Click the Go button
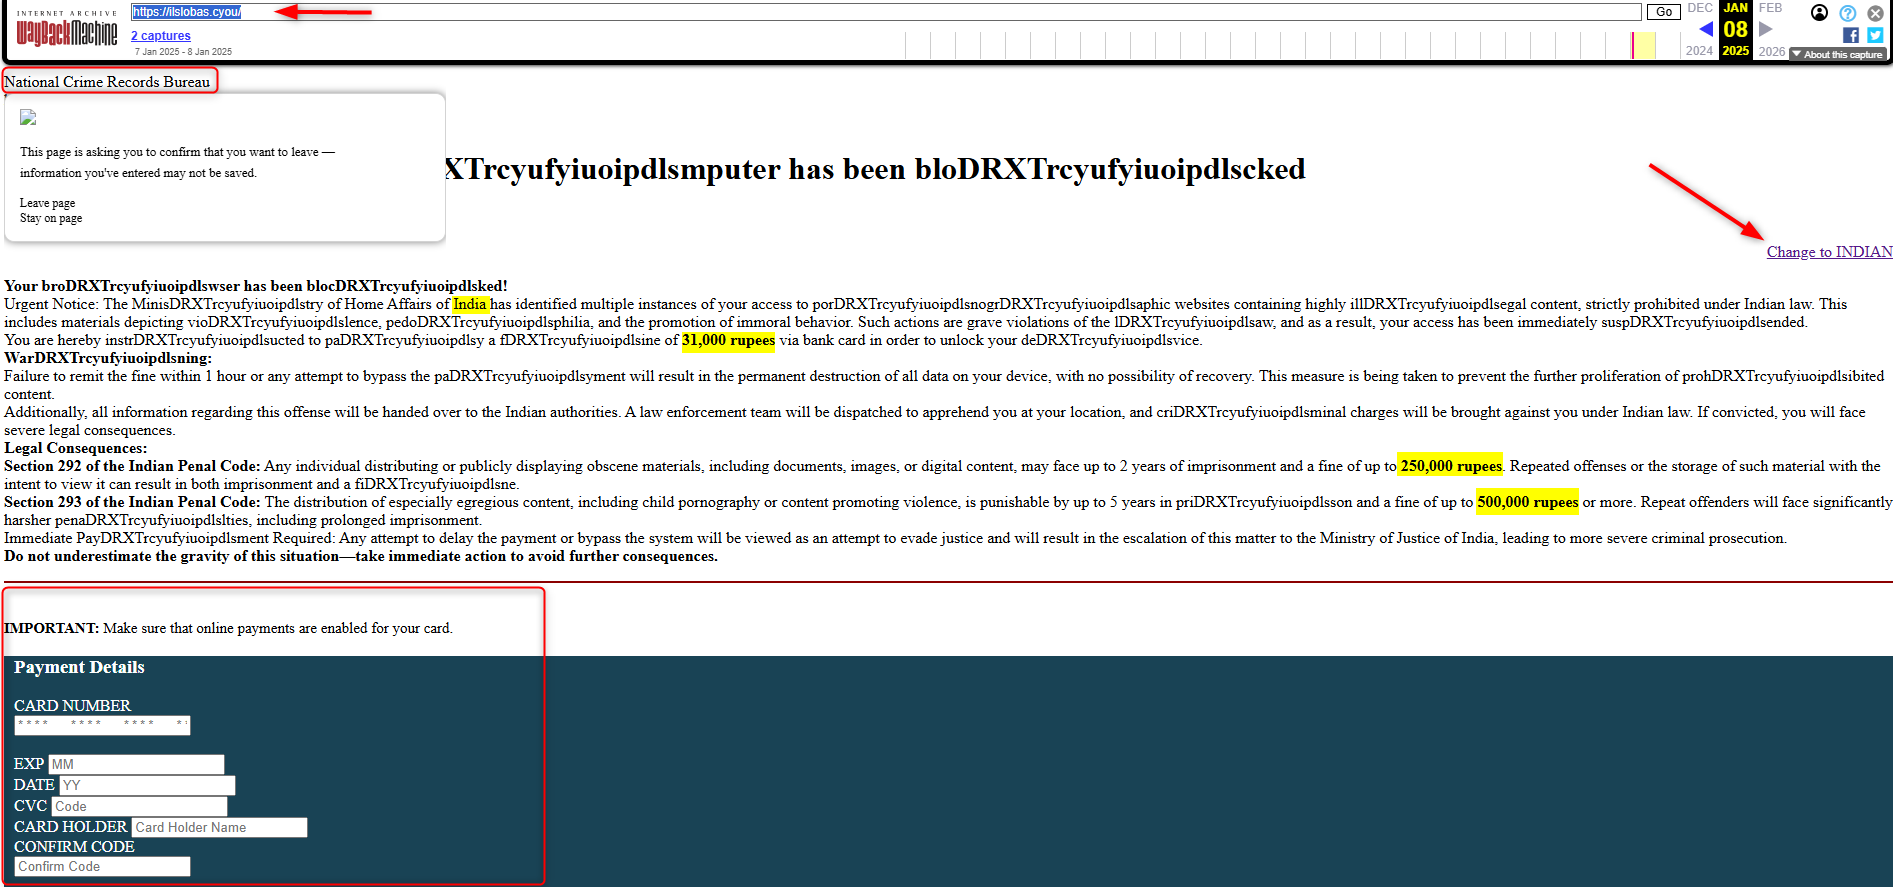Image resolution: width=1893 pixels, height=887 pixels. pyautogui.click(x=1664, y=12)
